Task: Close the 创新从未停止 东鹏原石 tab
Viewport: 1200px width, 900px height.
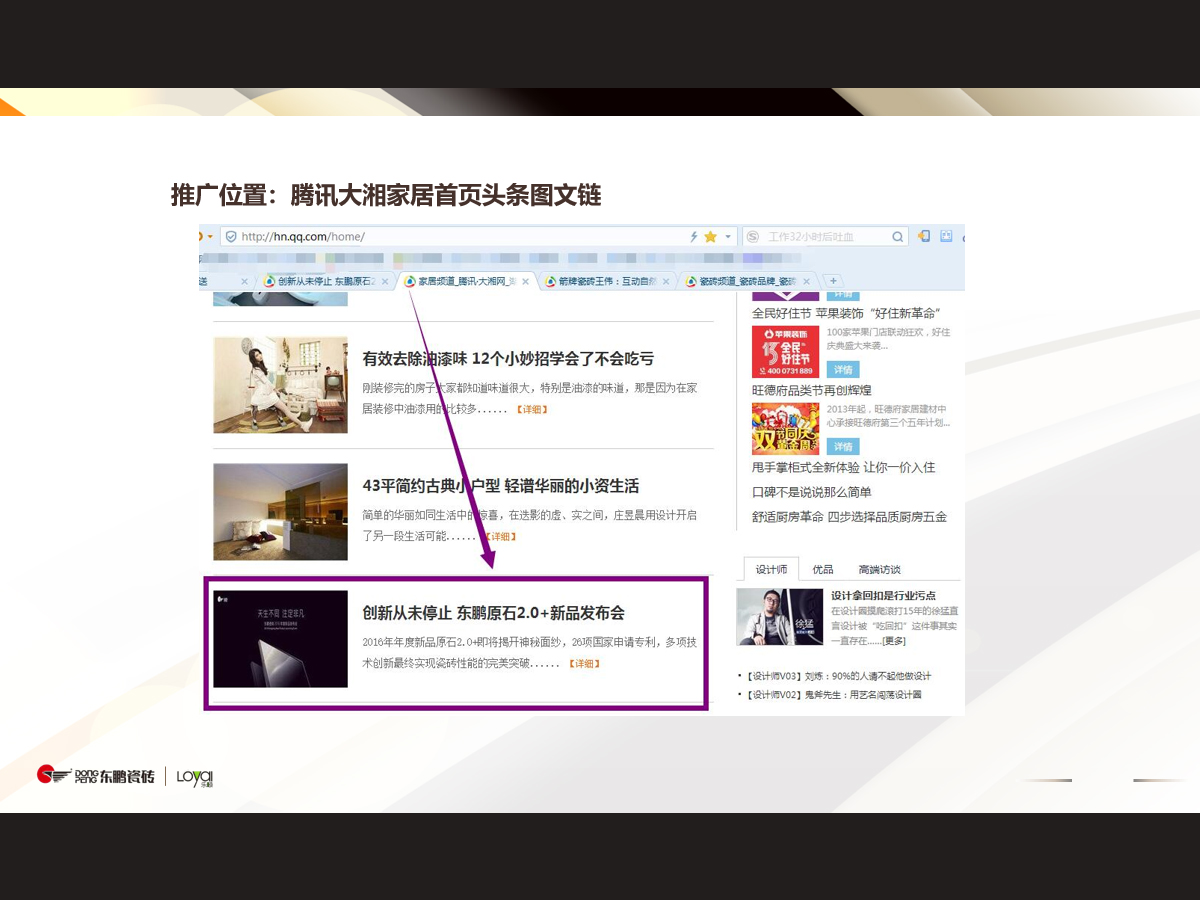Action: click(x=385, y=282)
